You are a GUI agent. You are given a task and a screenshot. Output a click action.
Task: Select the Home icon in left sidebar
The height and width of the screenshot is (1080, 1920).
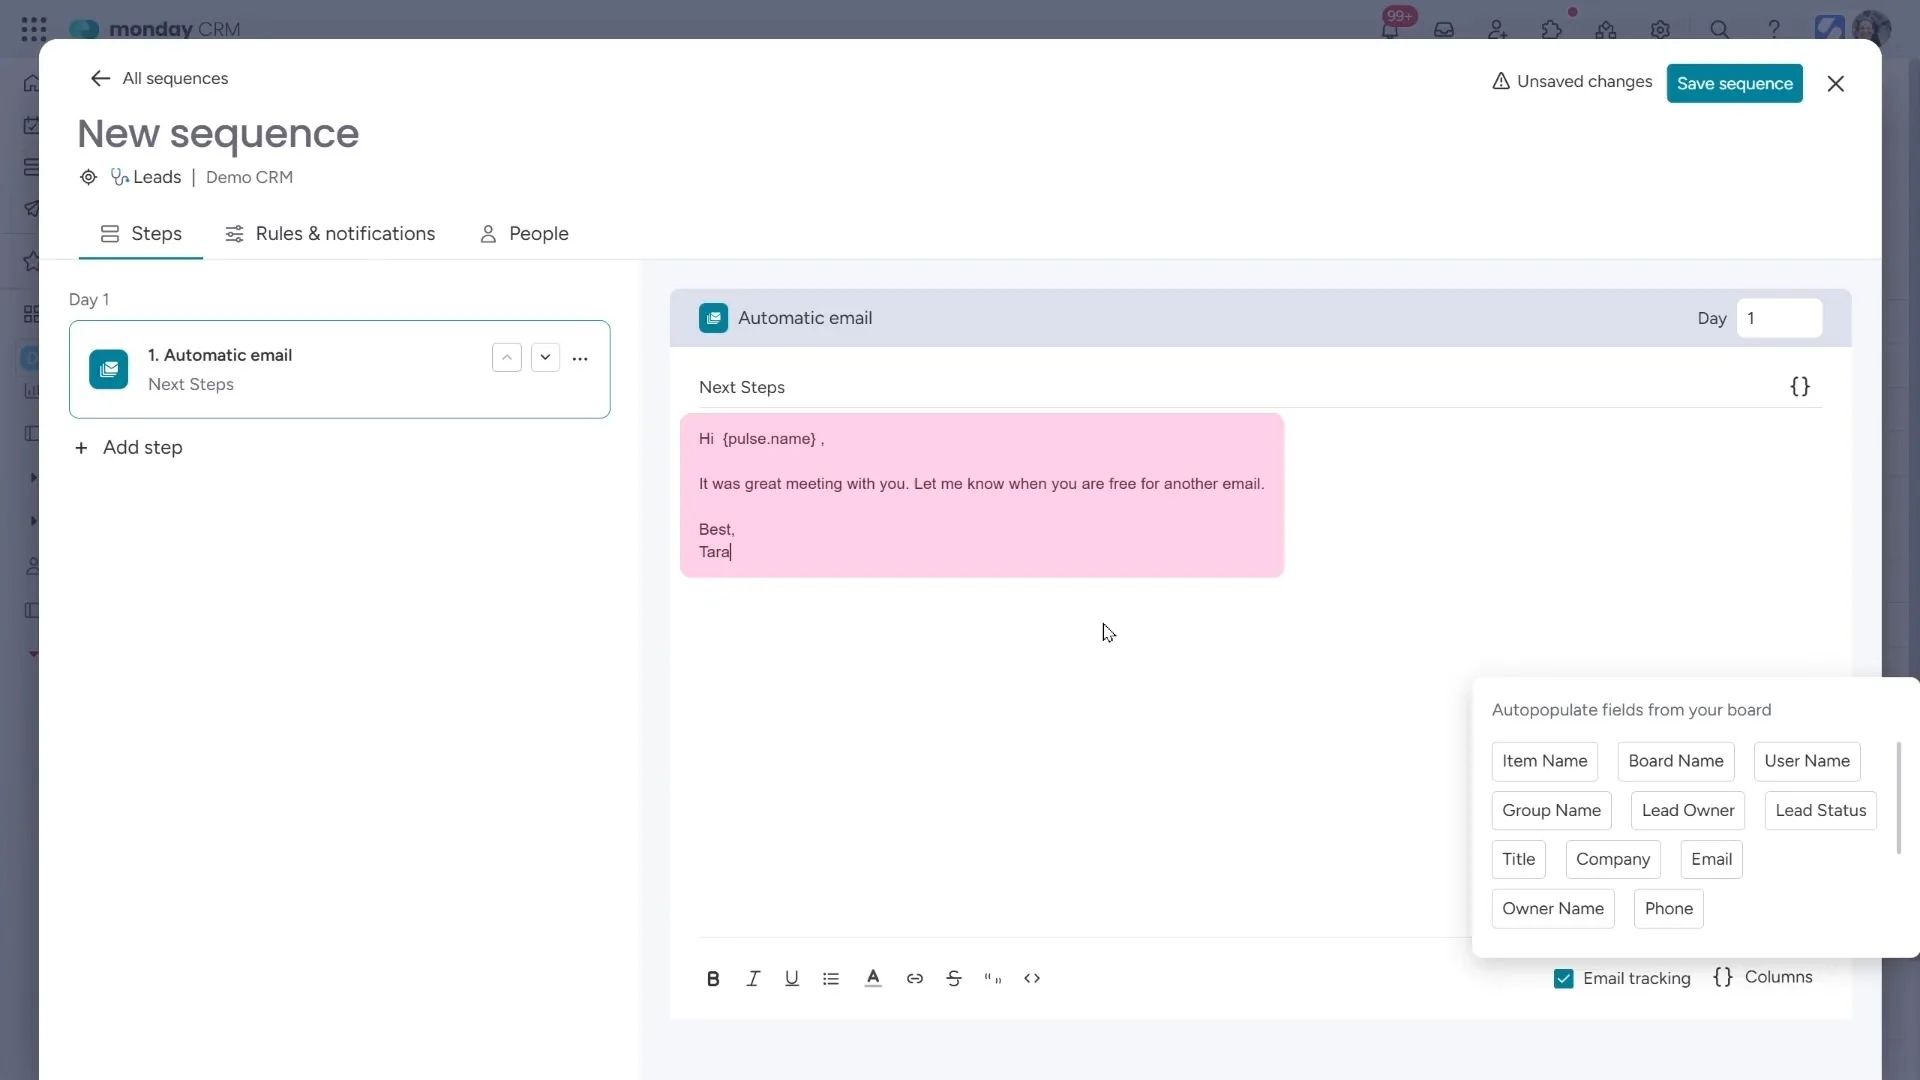pos(34,84)
